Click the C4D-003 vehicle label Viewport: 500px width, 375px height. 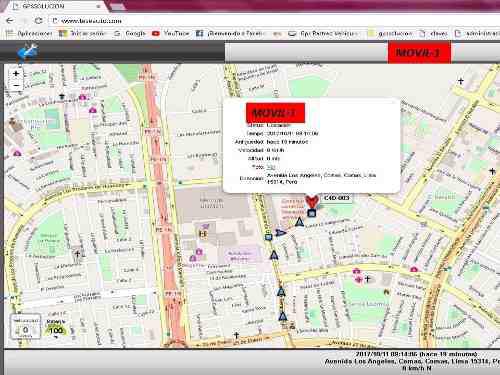[x=336, y=198]
